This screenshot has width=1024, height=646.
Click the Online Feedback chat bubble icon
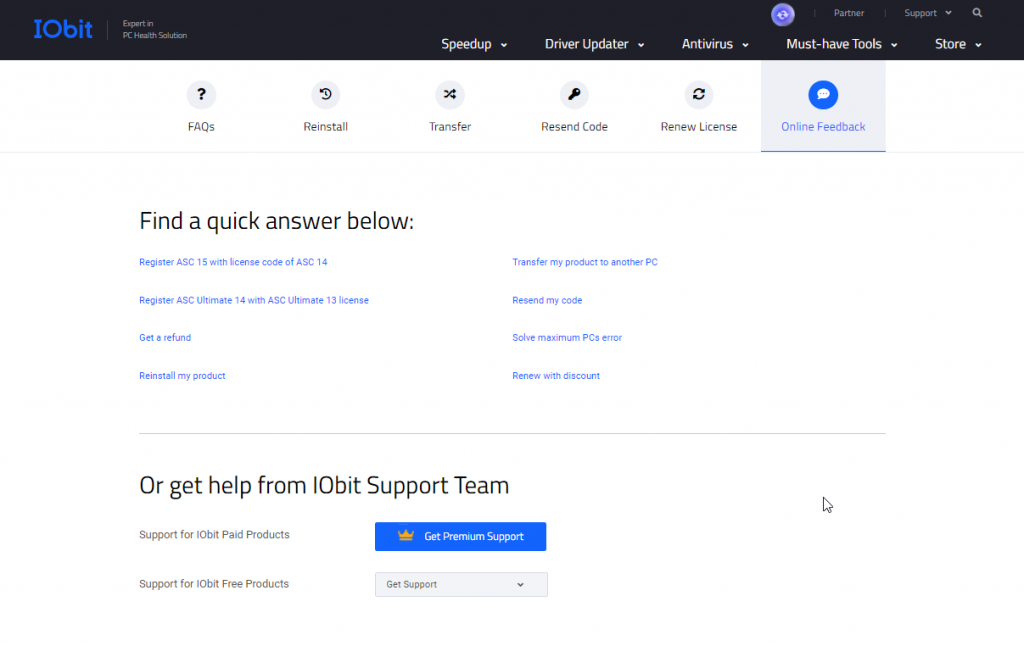click(823, 95)
